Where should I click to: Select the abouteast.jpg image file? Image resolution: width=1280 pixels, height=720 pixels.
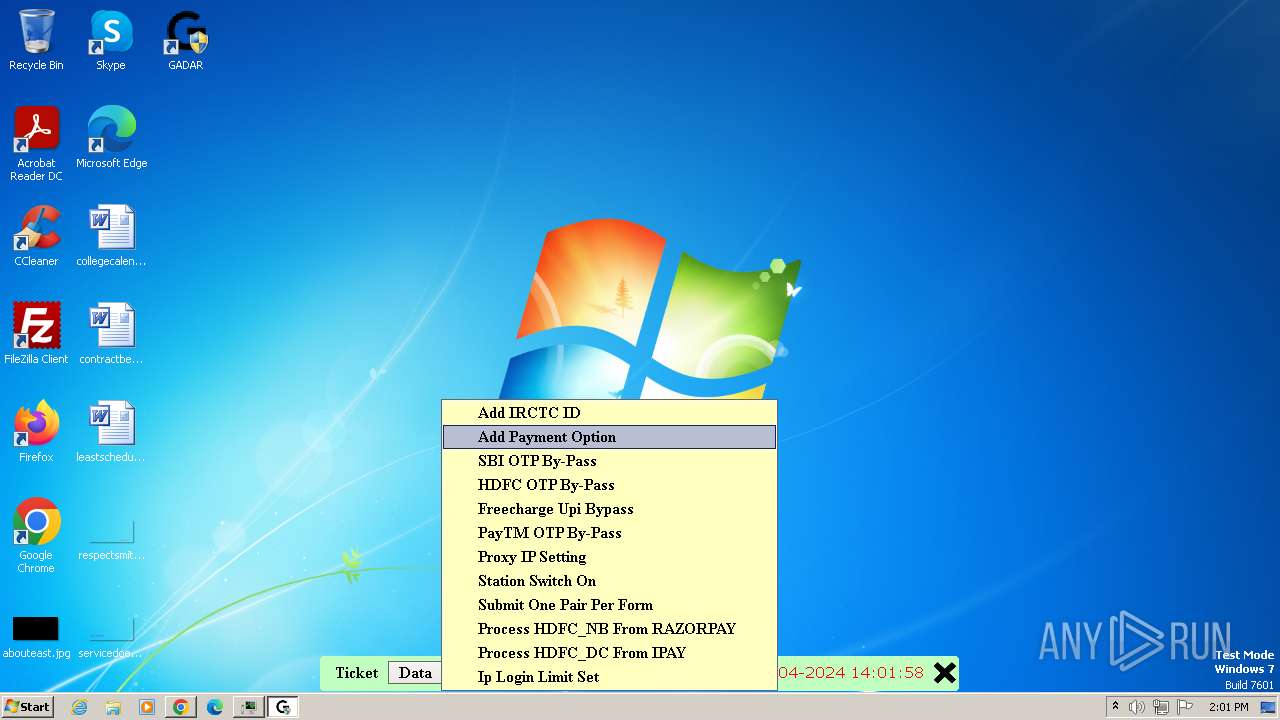click(36, 637)
